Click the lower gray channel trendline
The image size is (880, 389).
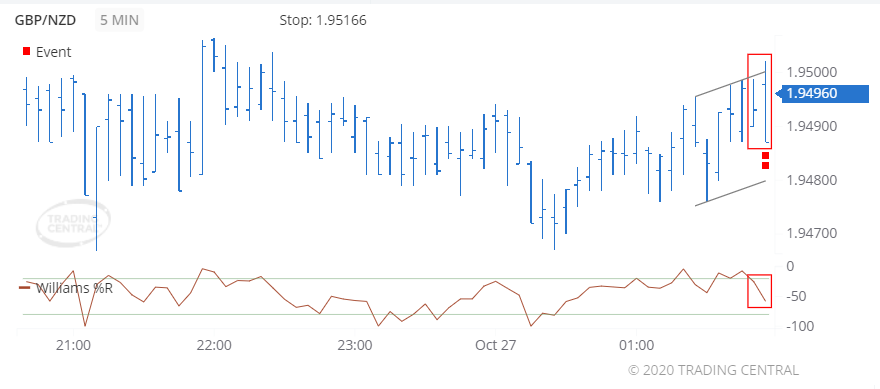pos(730,193)
